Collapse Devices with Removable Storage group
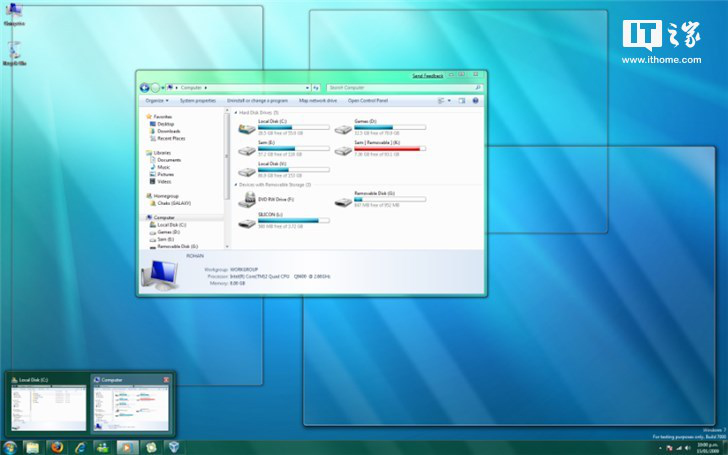Screen dimensions: 728x455 (235, 184)
